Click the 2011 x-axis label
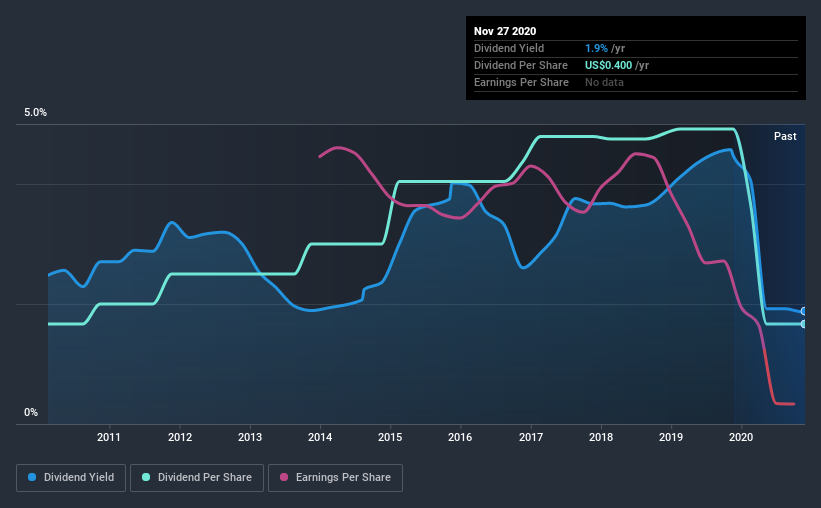Screen dimensions: 821x508 click(x=109, y=437)
